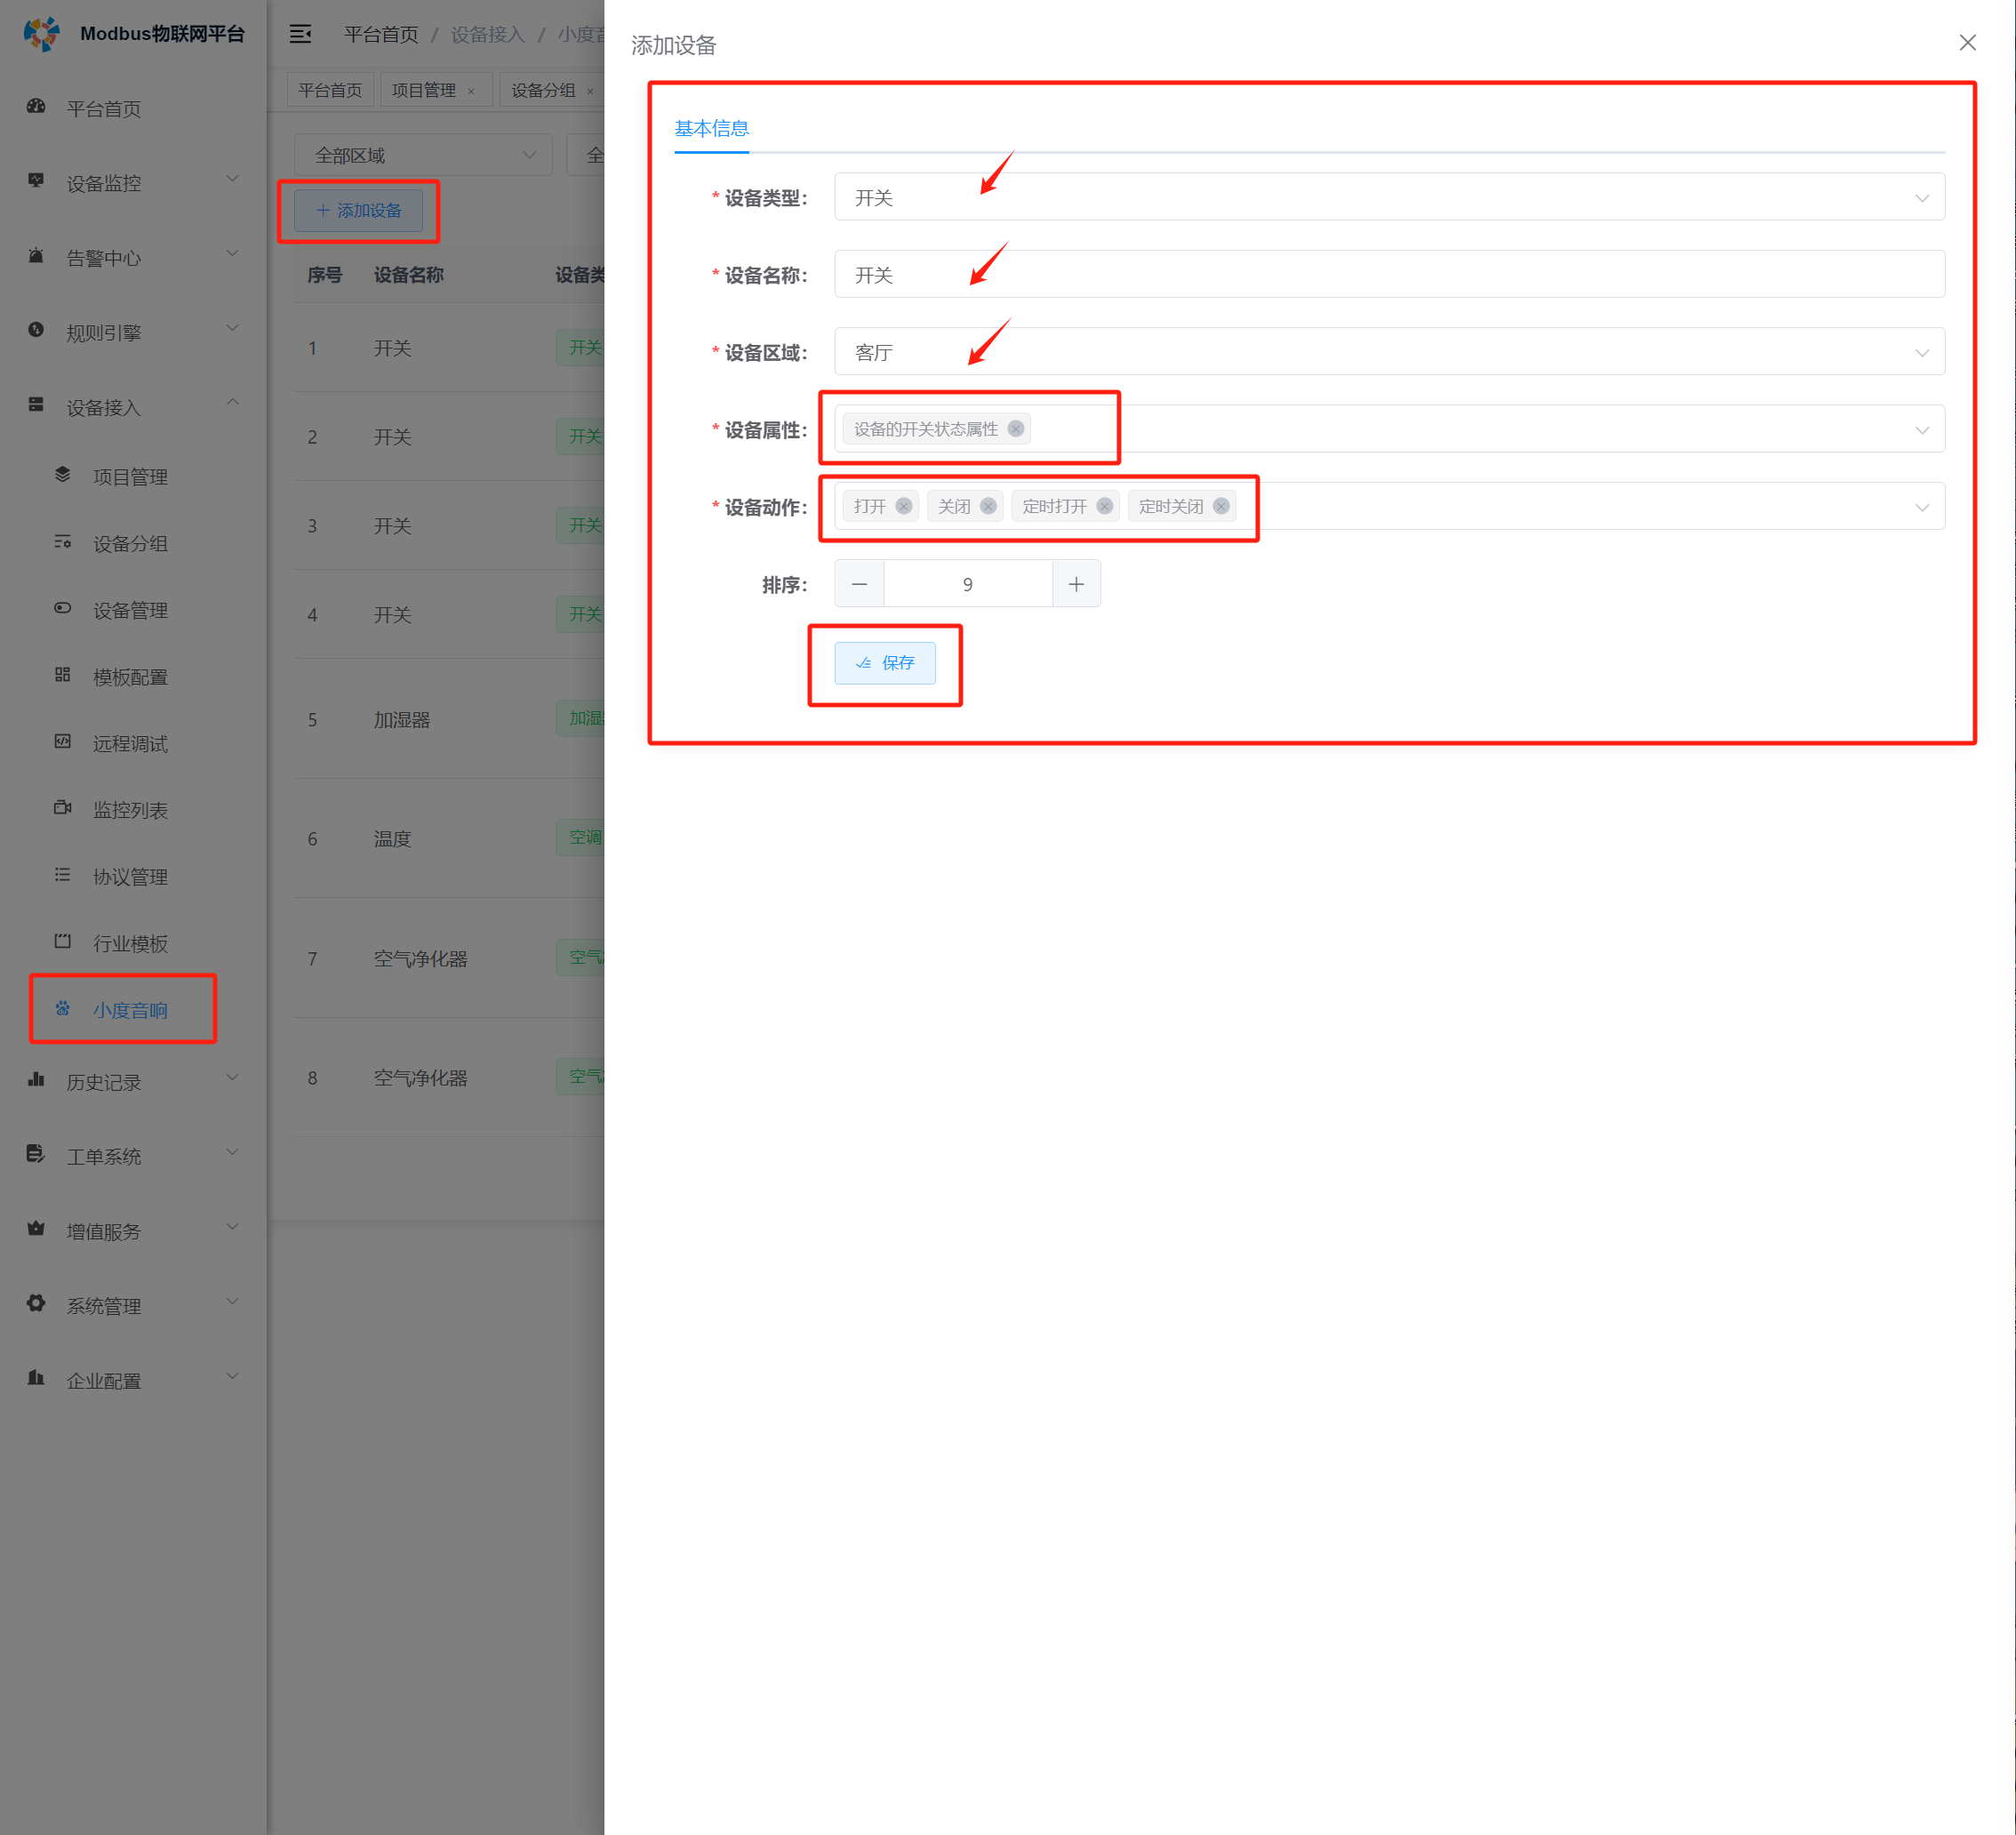Remove the 定时打开 action tag
The image size is (2016, 1835).
pyautogui.click(x=1104, y=506)
